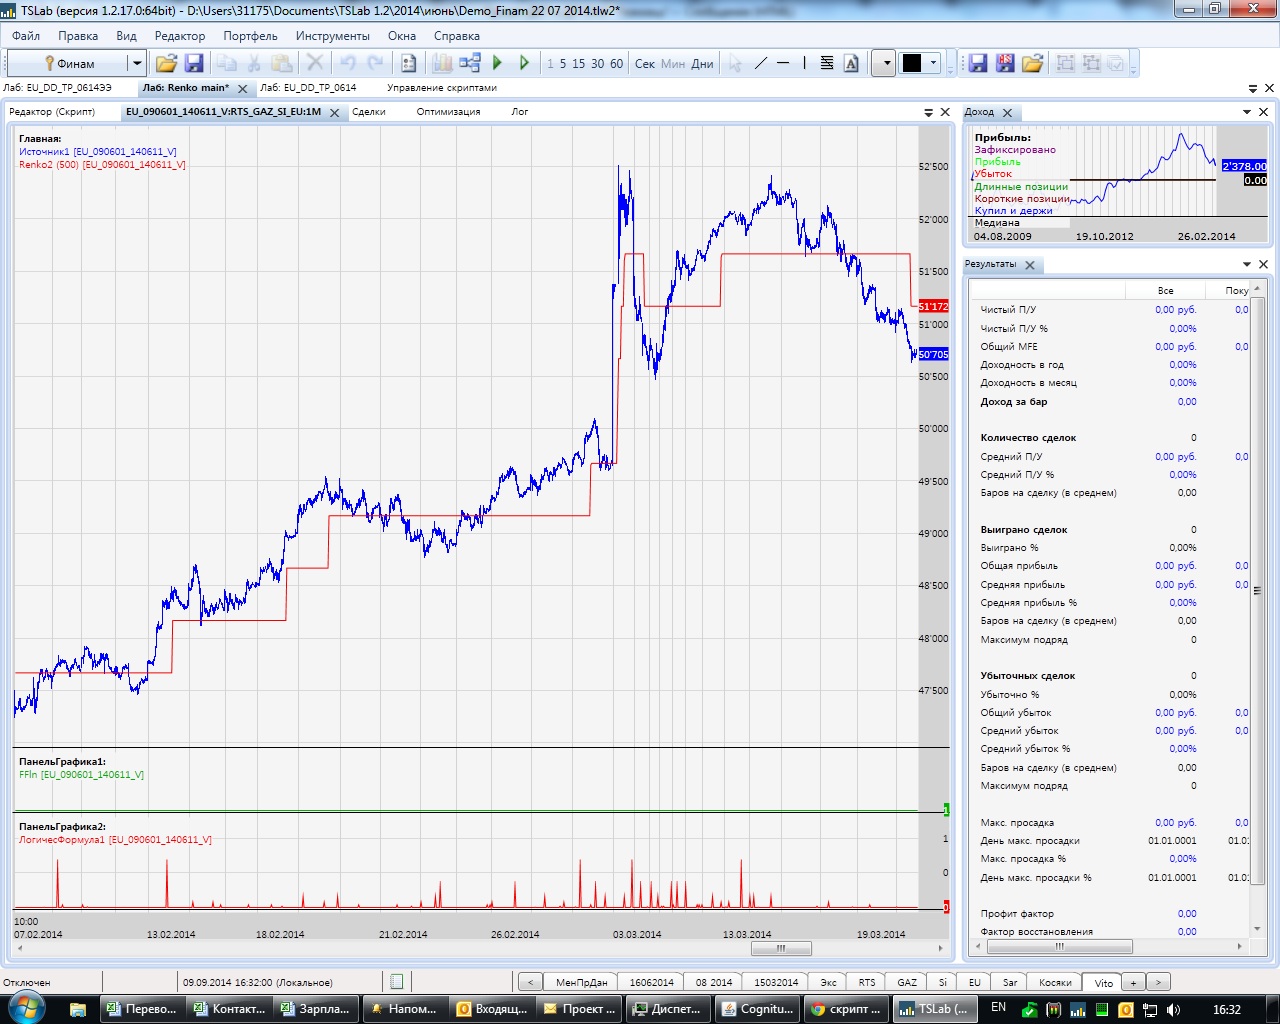Select the 'RTS' workspace tab at bottom
The image size is (1280, 1024).
point(866,982)
